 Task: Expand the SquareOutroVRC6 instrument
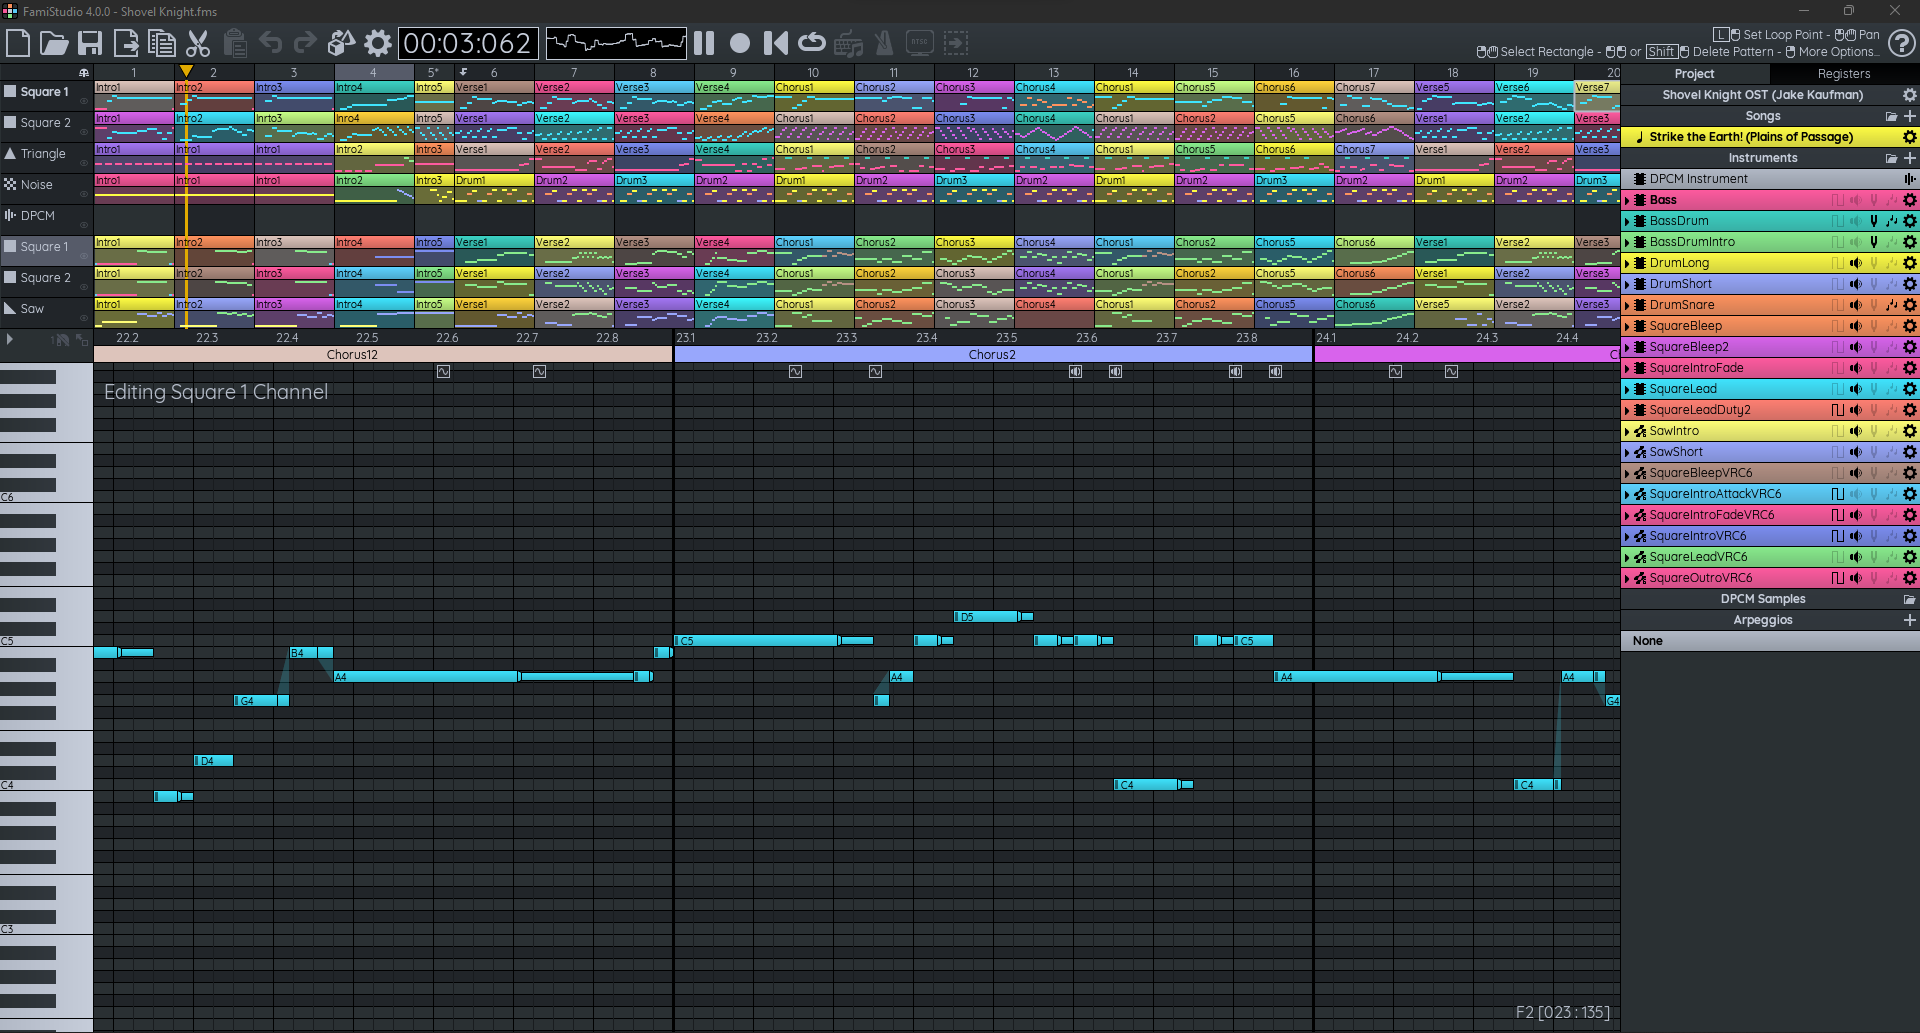tap(1627, 578)
